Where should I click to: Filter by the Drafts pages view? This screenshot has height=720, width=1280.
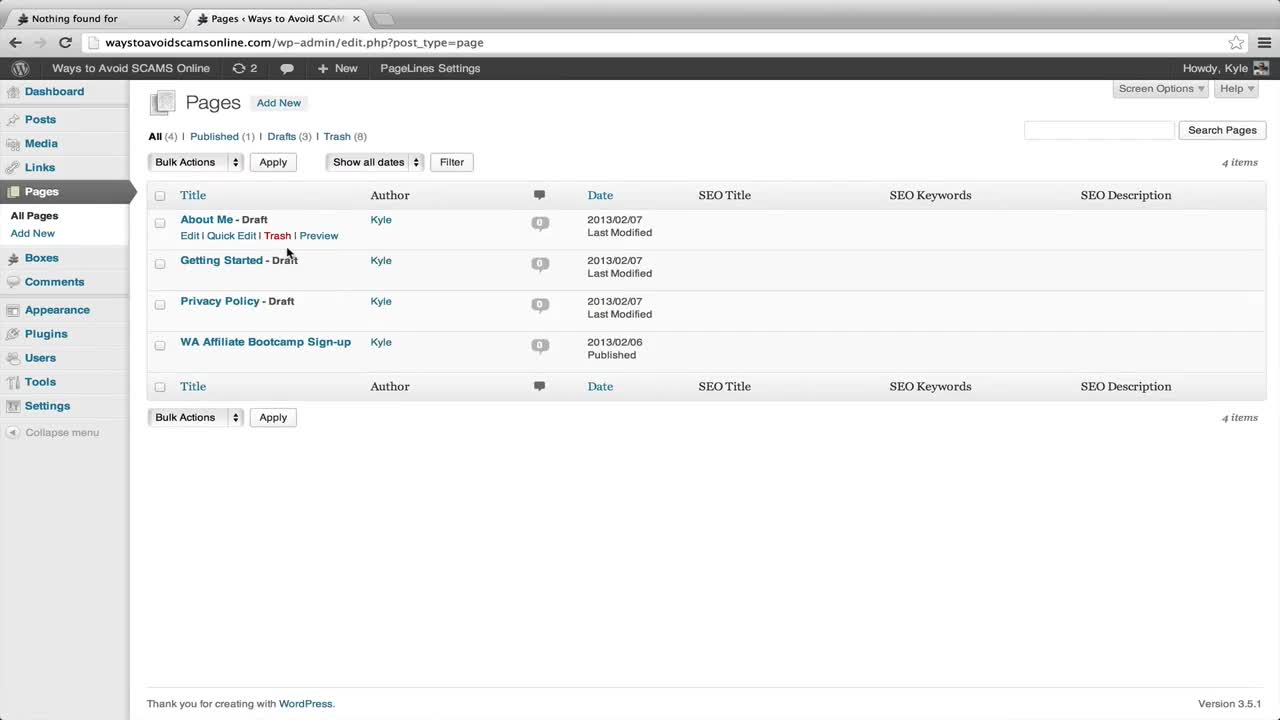click(x=281, y=136)
